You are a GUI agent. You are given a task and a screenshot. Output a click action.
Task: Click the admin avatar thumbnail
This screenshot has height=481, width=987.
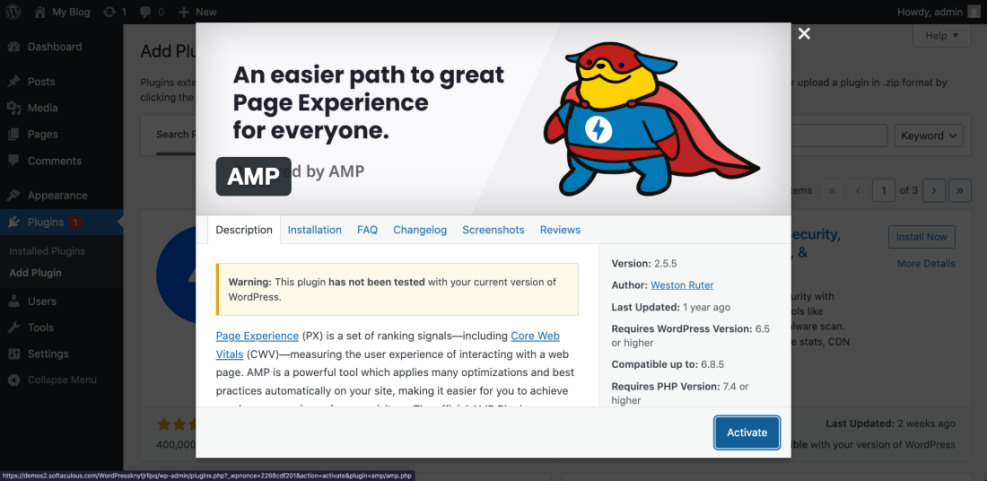click(974, 11)
